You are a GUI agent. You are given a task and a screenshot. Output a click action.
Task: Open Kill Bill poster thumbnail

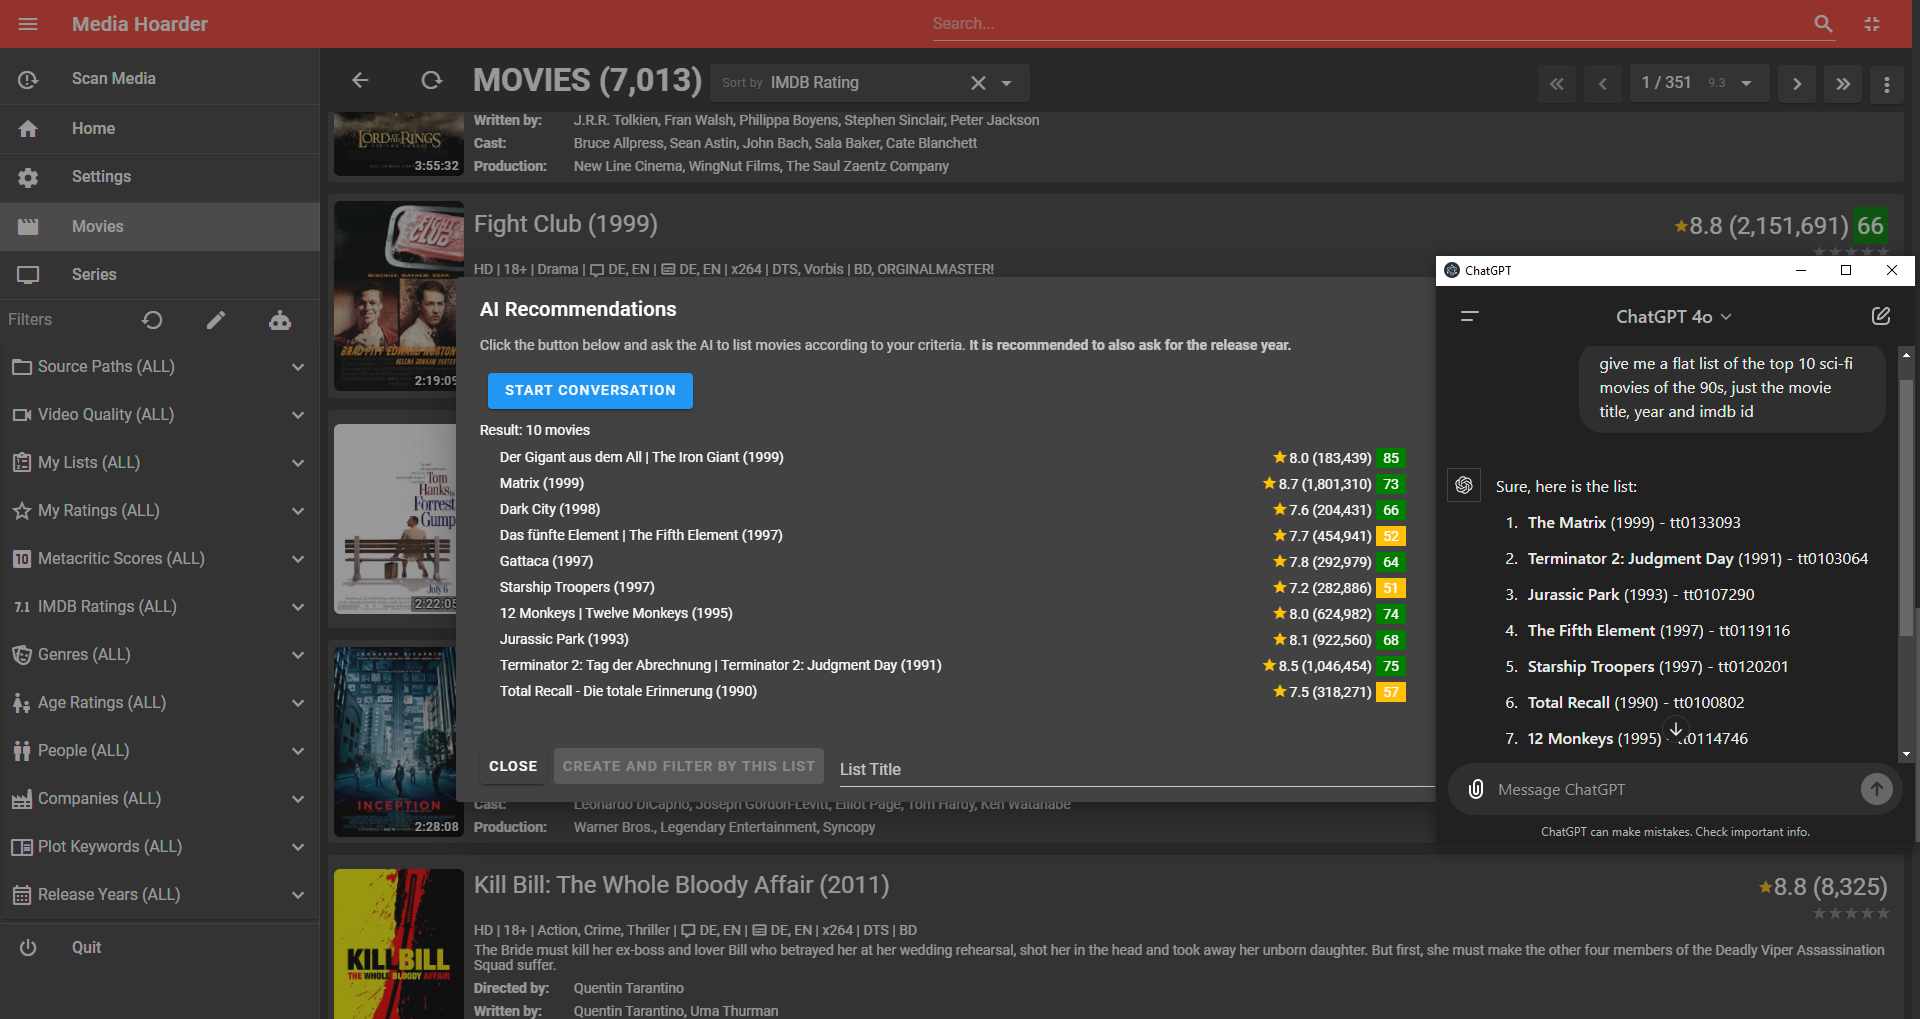coord(398,944)
